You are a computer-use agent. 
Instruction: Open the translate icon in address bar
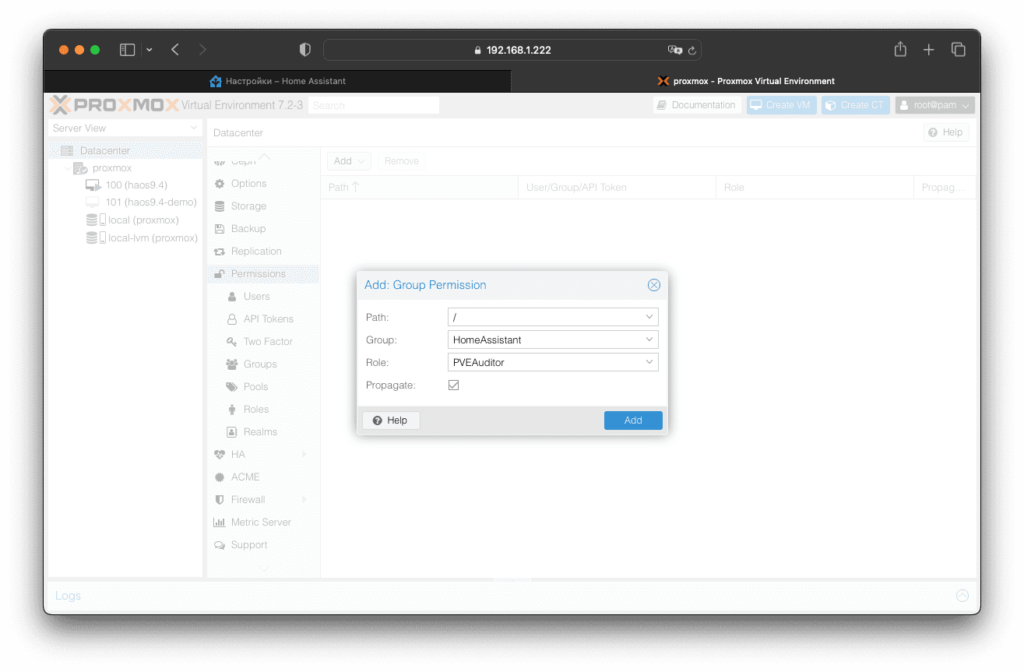(675, 50)
